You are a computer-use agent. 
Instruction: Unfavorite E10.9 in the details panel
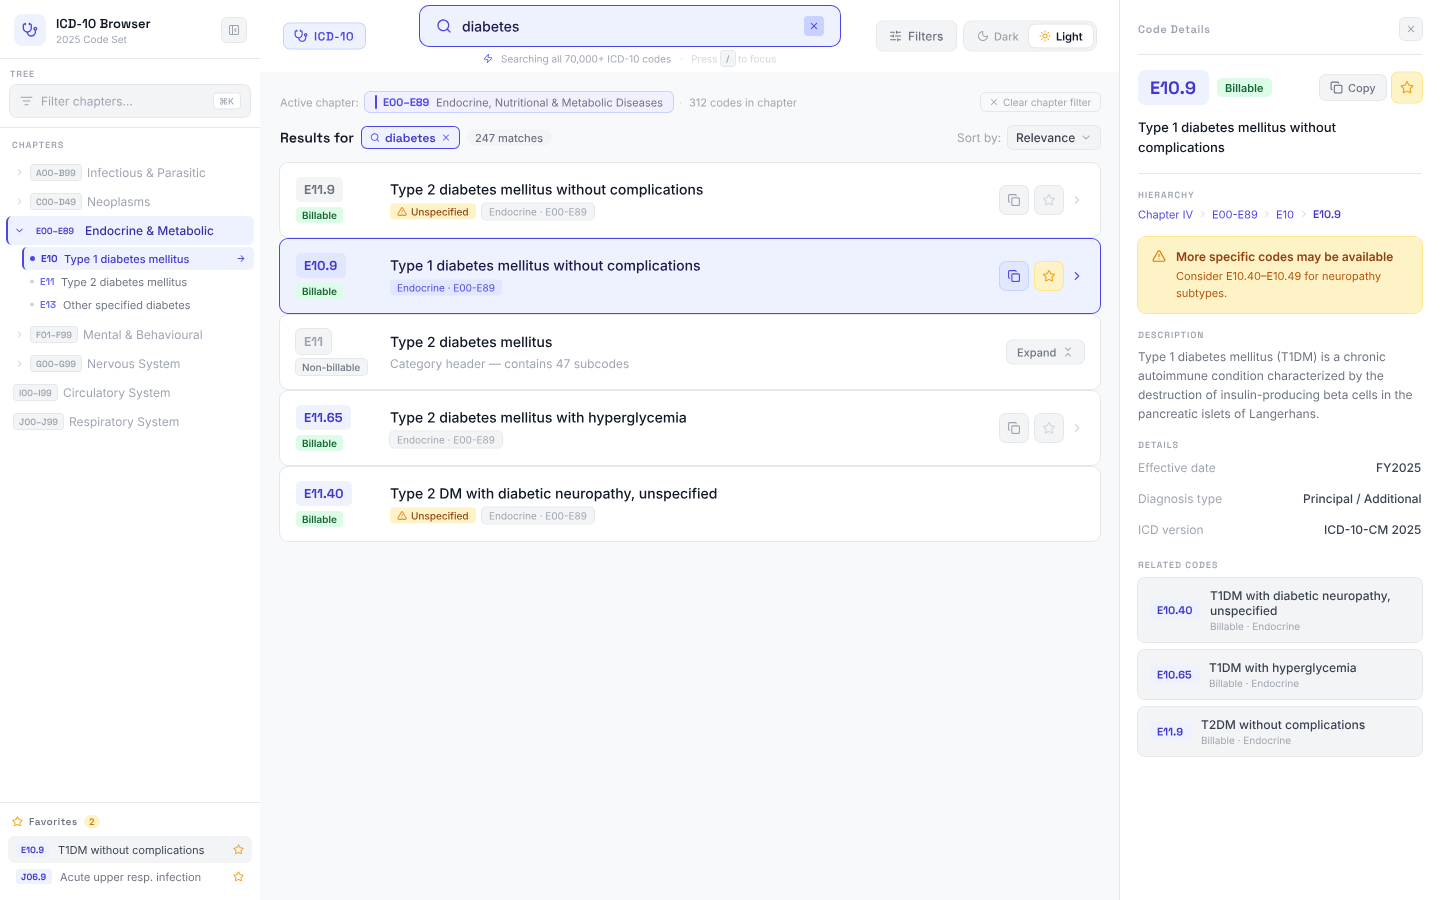pyautogui.click(x=1406, y=88)
